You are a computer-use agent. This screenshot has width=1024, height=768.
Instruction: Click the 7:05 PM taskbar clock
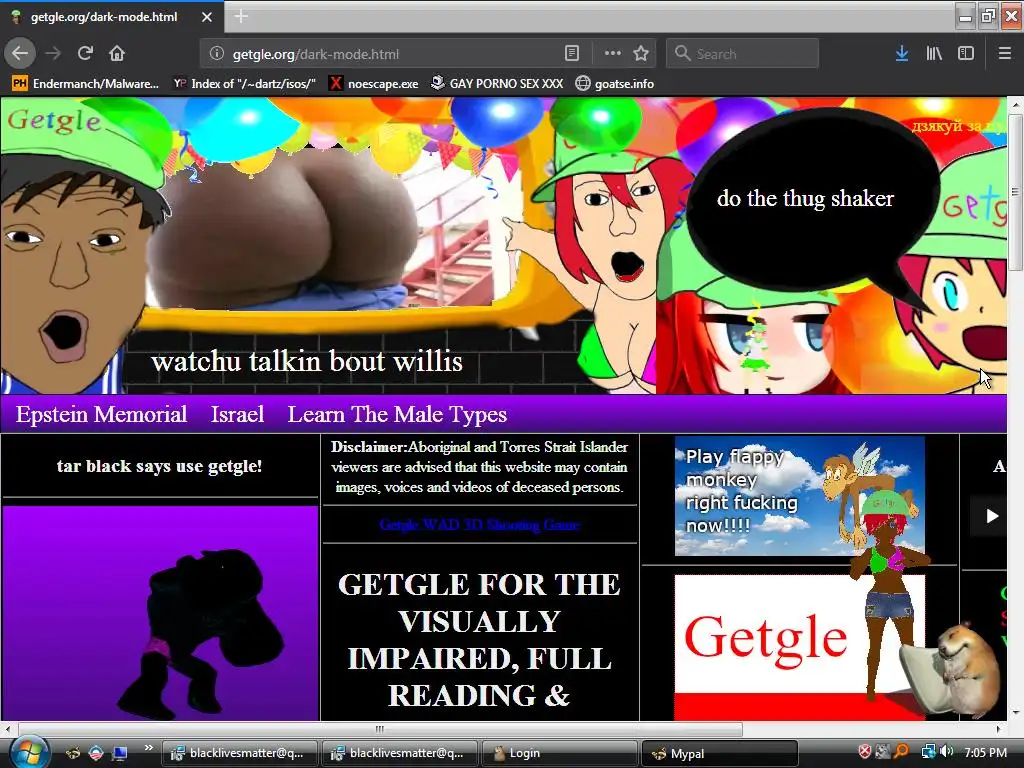[x=985, y=752]
